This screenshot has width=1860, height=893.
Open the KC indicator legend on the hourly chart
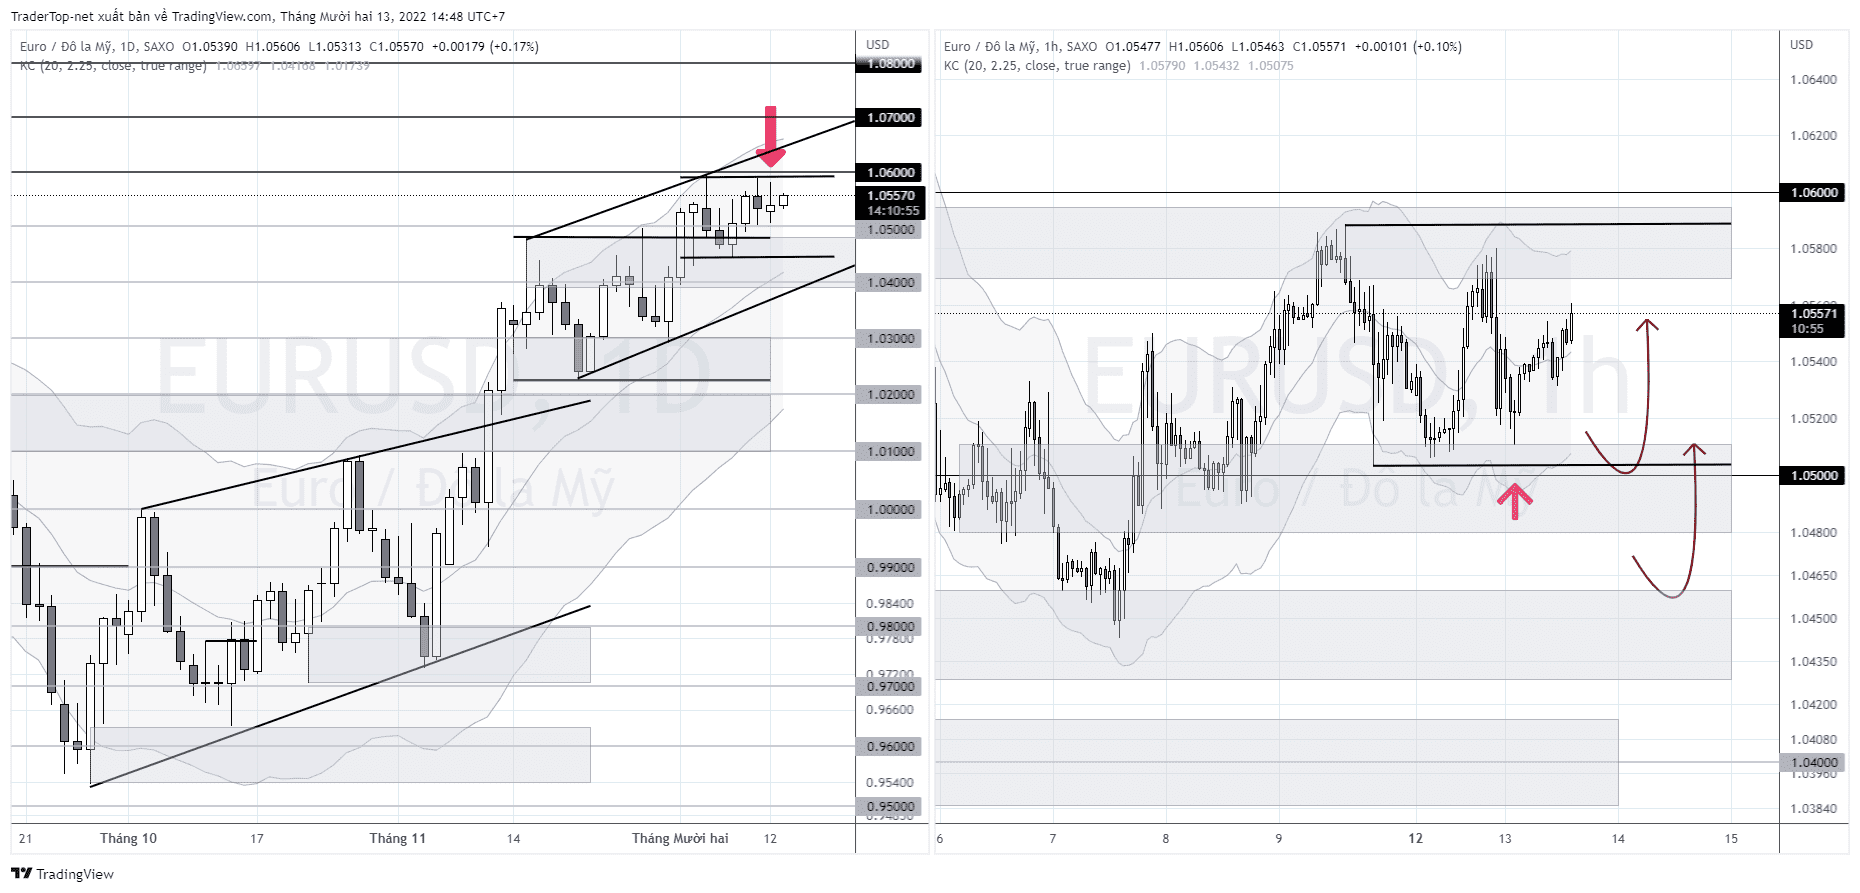point(1037,66)
